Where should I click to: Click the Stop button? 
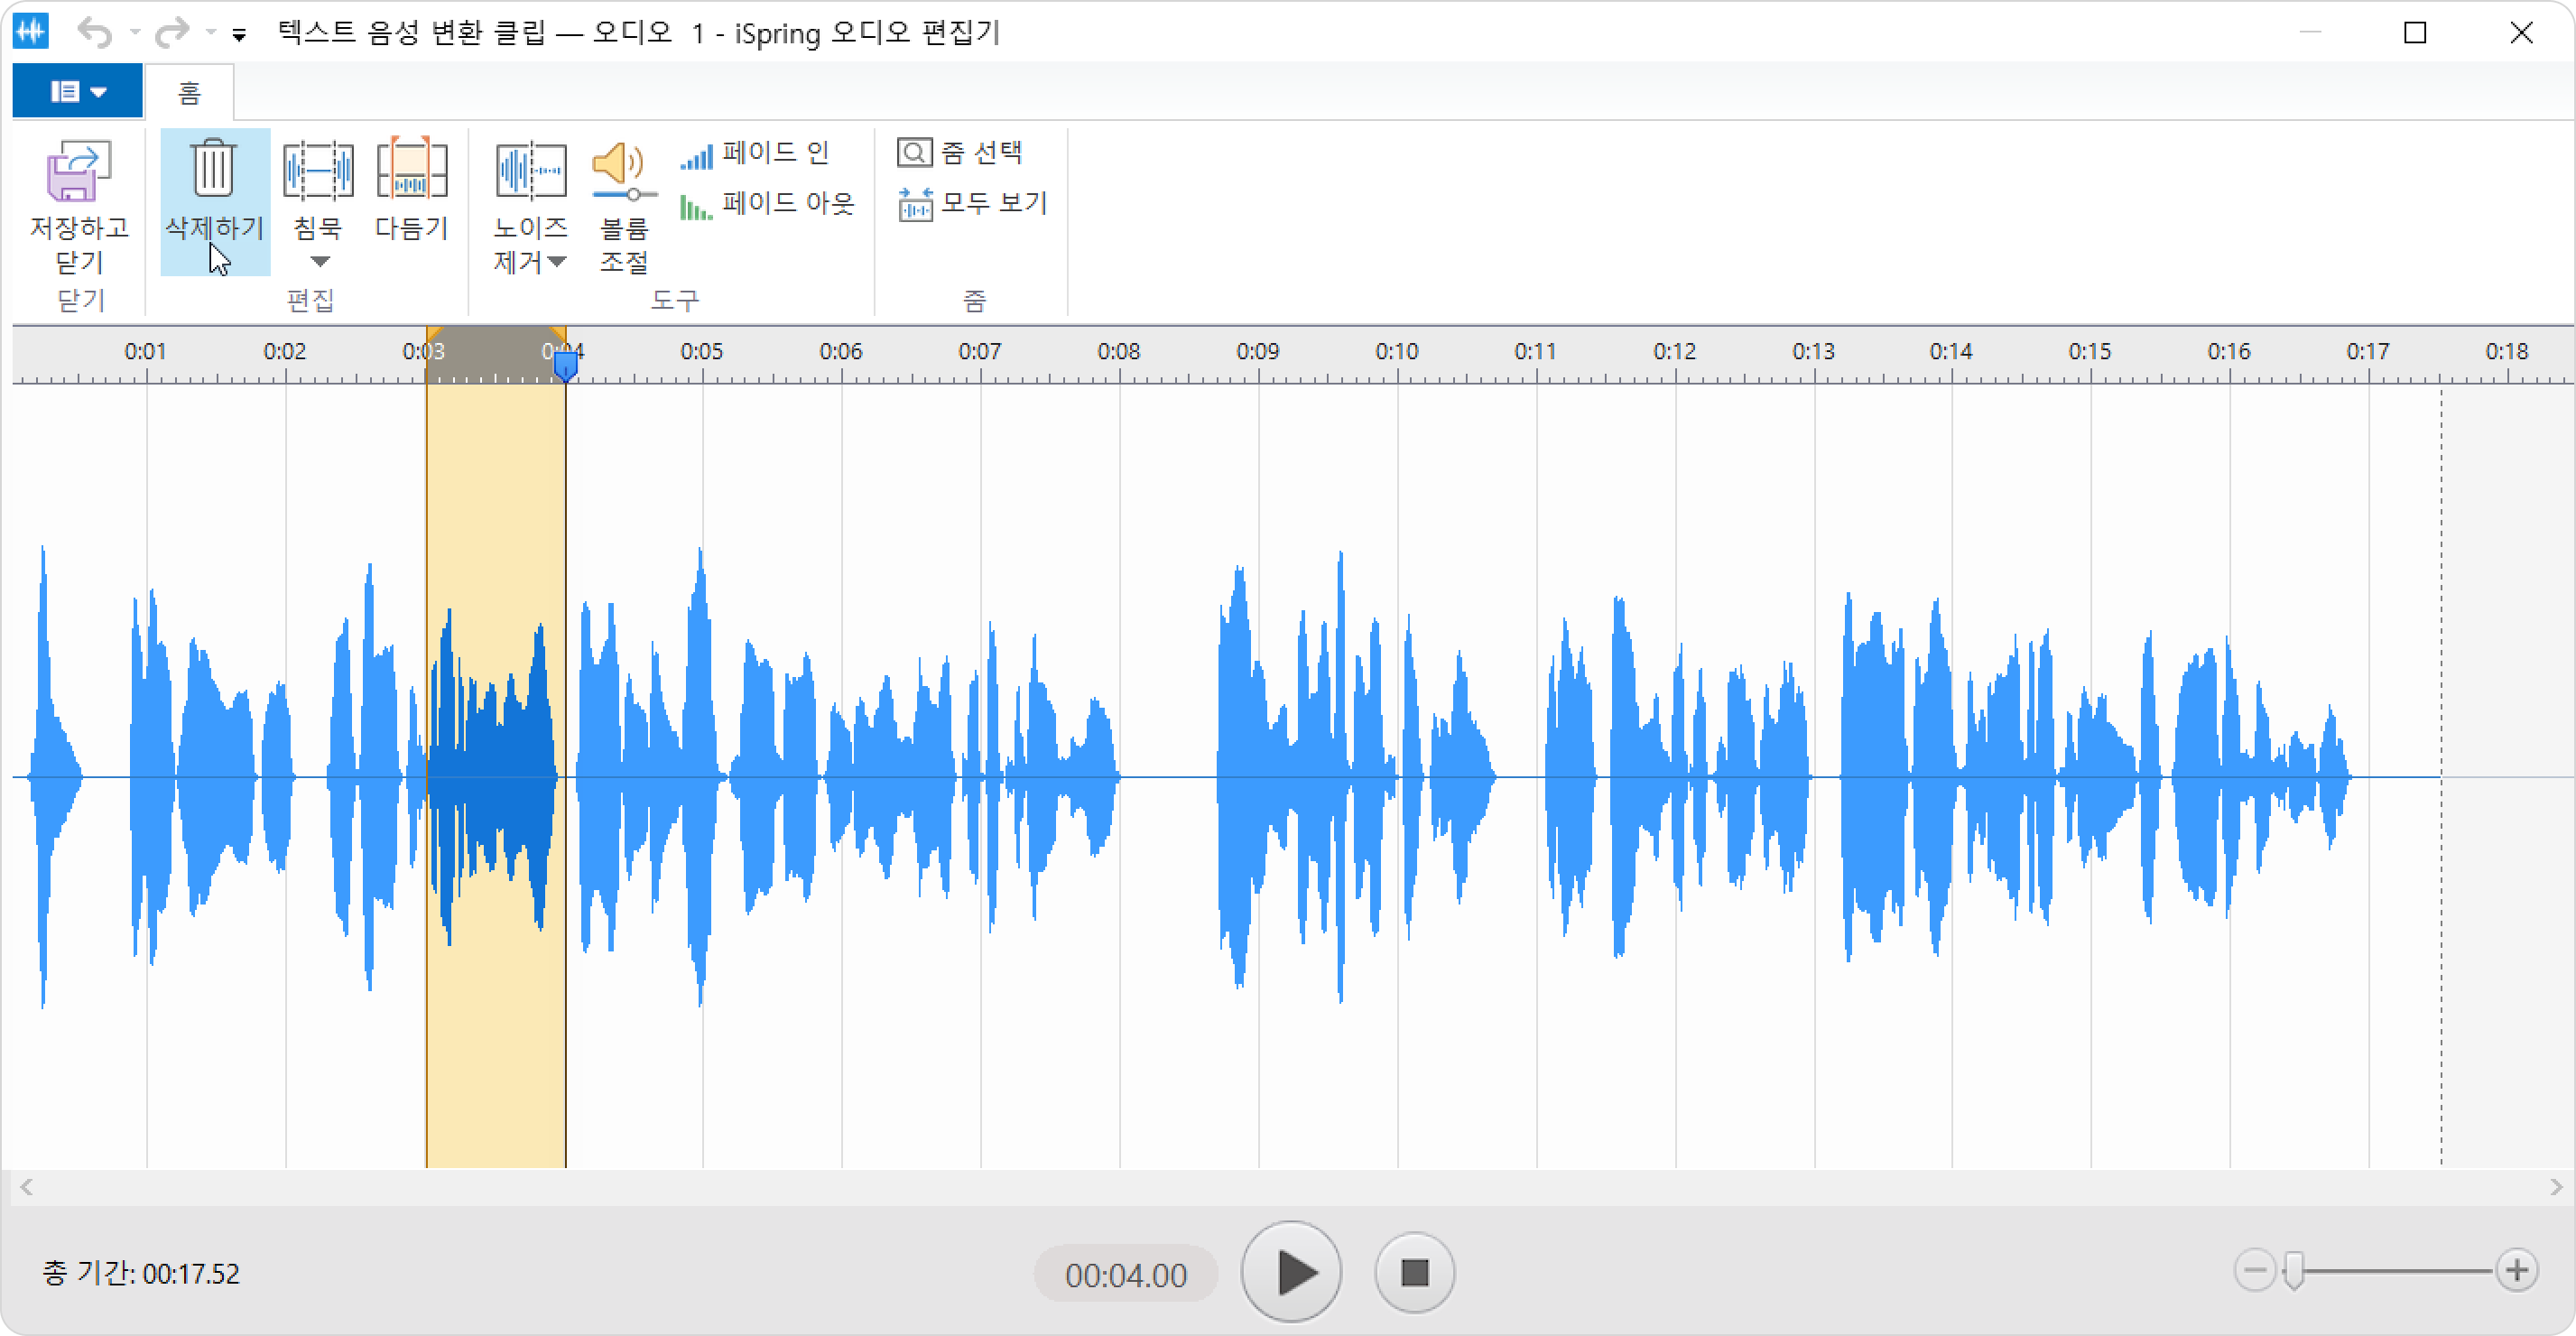1414,1273
